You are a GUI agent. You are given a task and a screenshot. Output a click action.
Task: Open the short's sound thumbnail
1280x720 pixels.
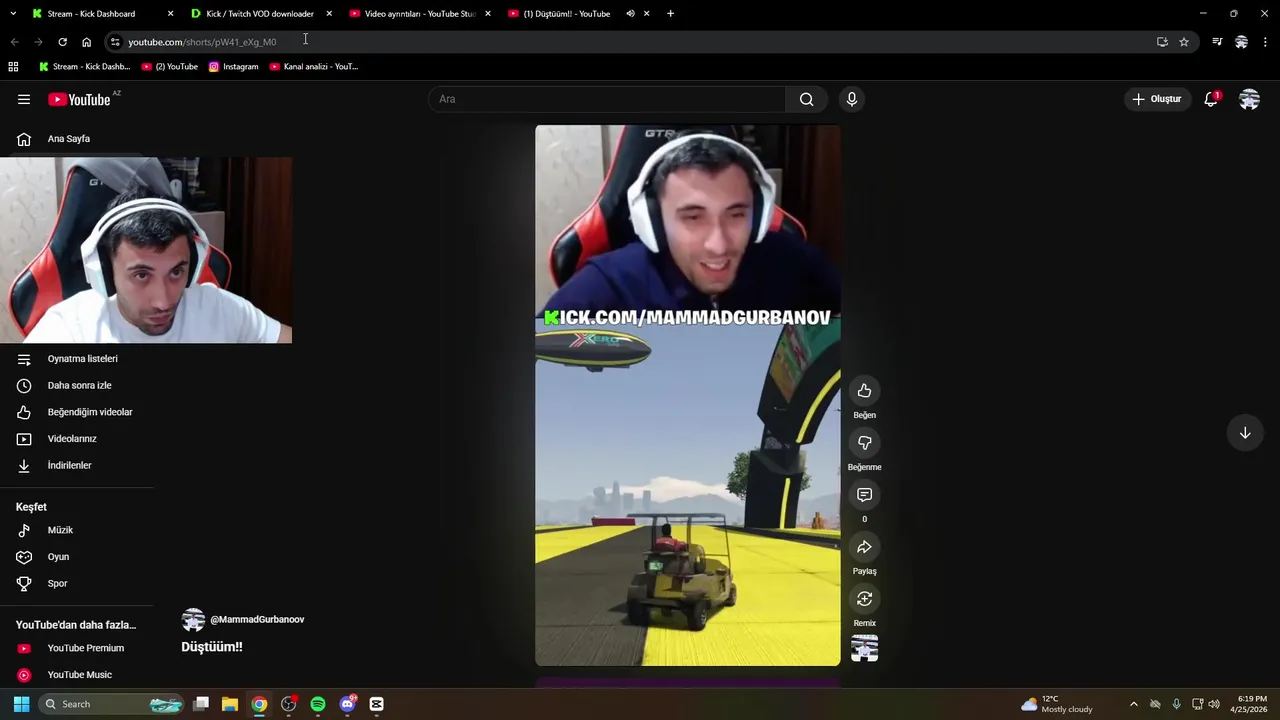pos(864,649)
